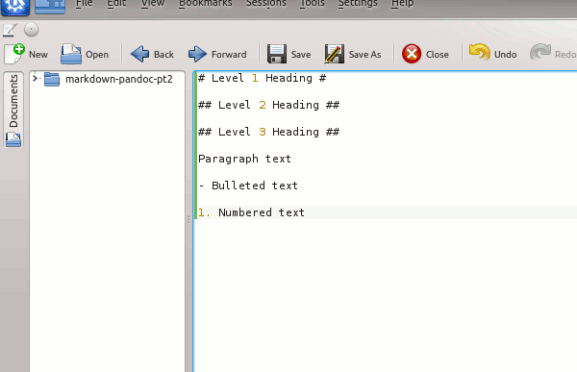
Task: Click the '1. Numbered text' line
Action: 251,212
